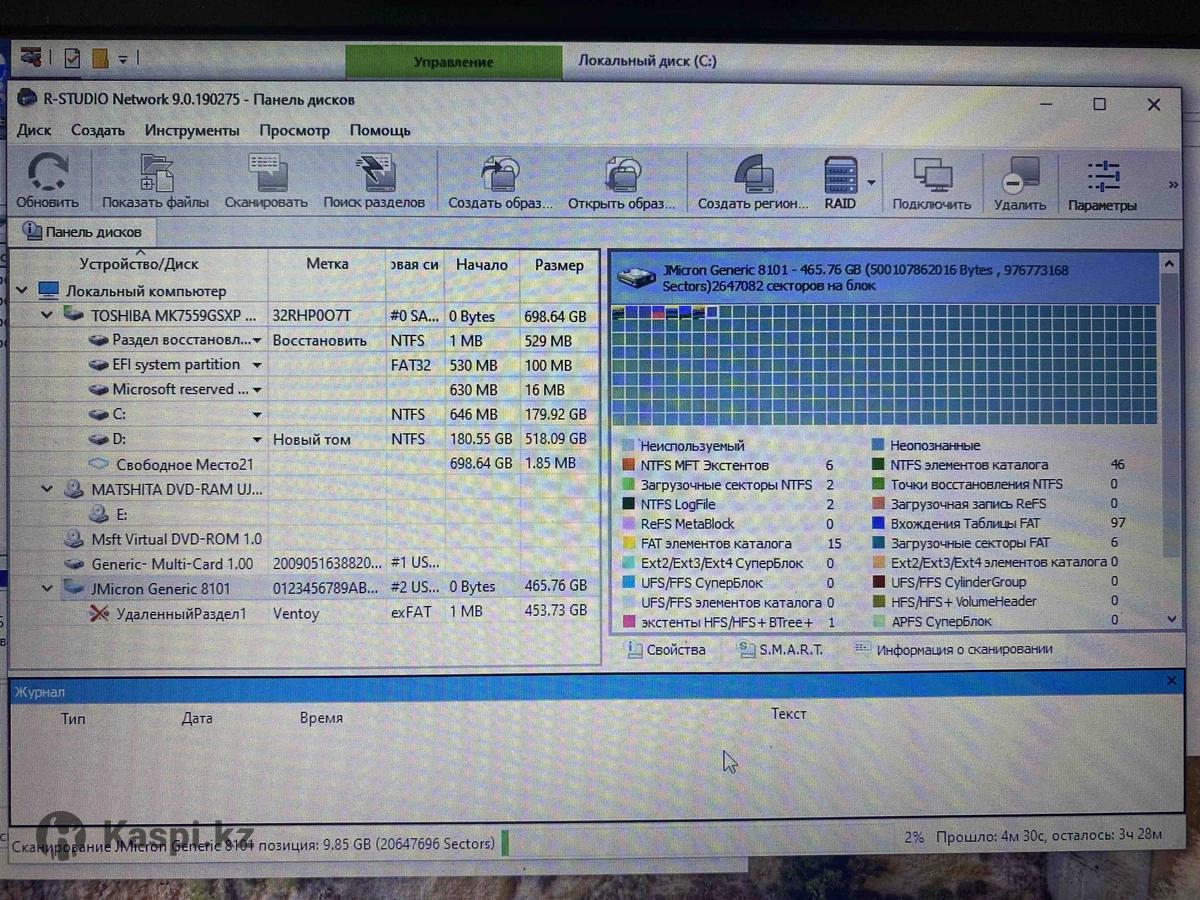Click the Поиск разделов toolbar icon
The width and height of the screenshot is (1200, 900).
pos(374,176)
